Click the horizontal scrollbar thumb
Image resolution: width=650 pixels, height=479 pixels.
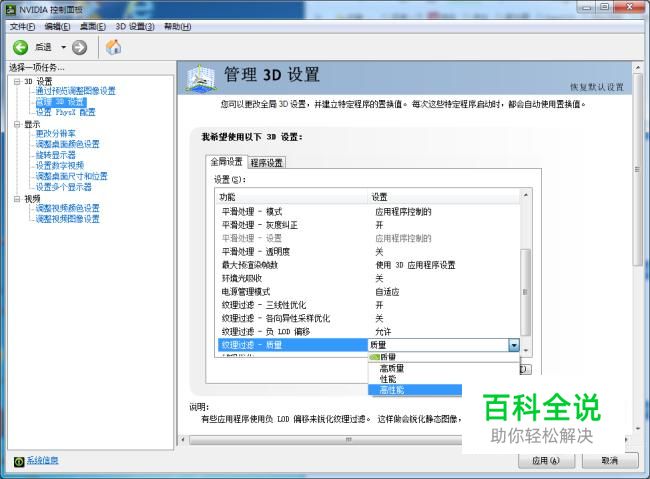[349, 440]
